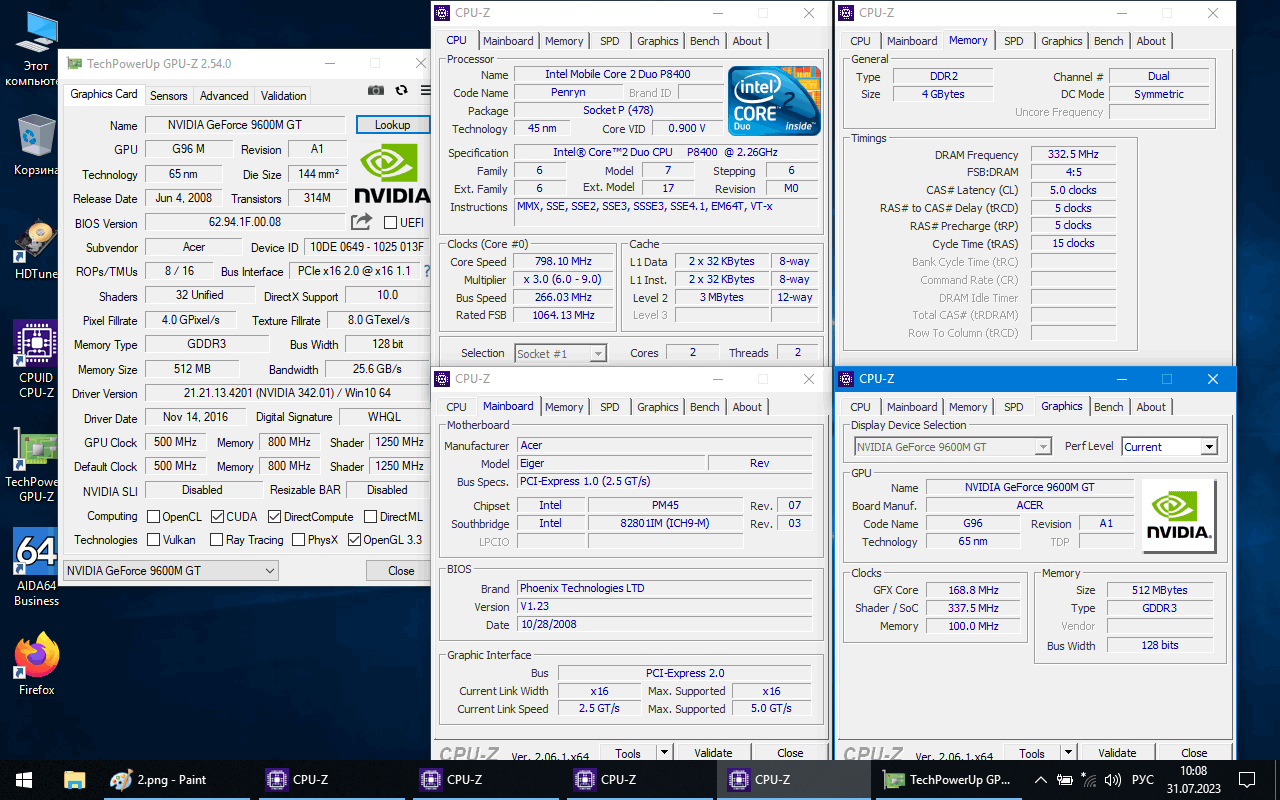This screenshot has height=800, width=1280.
Task: Expand the Tools arrow in CPU-Z Mainboard window
Action: pyautogui.click(x=663, y=753)
